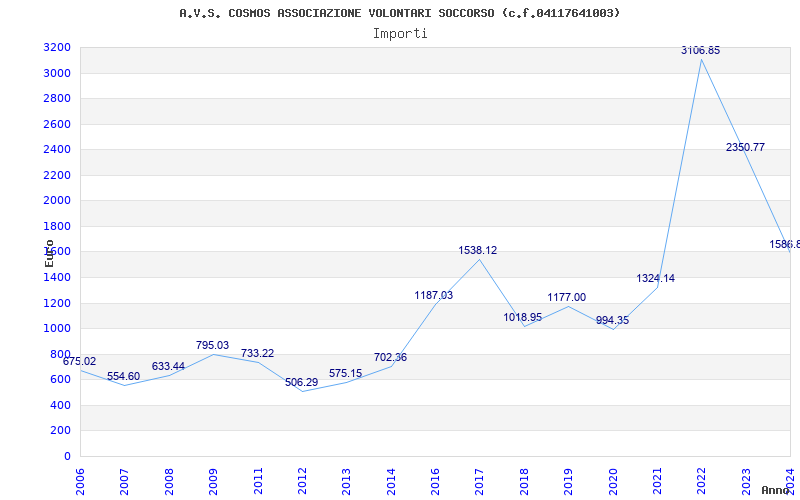The image size is (800, 500).
Task: Select the 3106.85 peak data label
Action: [x=701, y=51]
